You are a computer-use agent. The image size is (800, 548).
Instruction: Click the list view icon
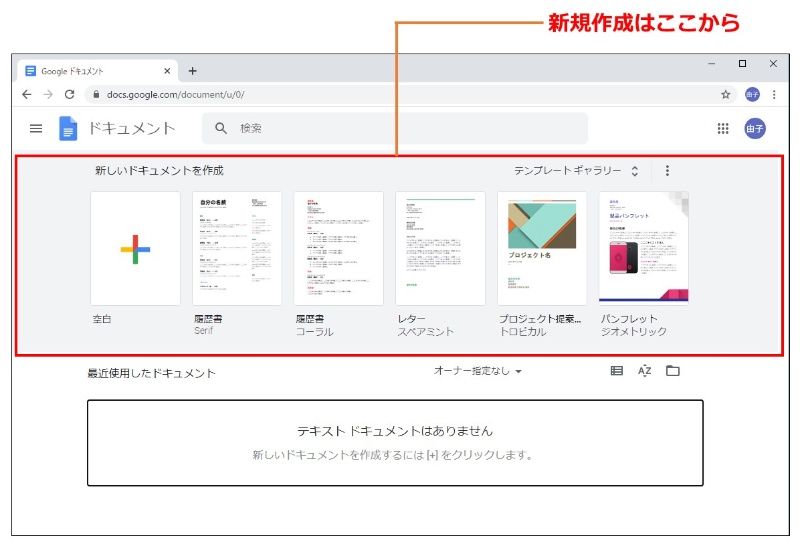pyautogui.click(x=617, y=371)
